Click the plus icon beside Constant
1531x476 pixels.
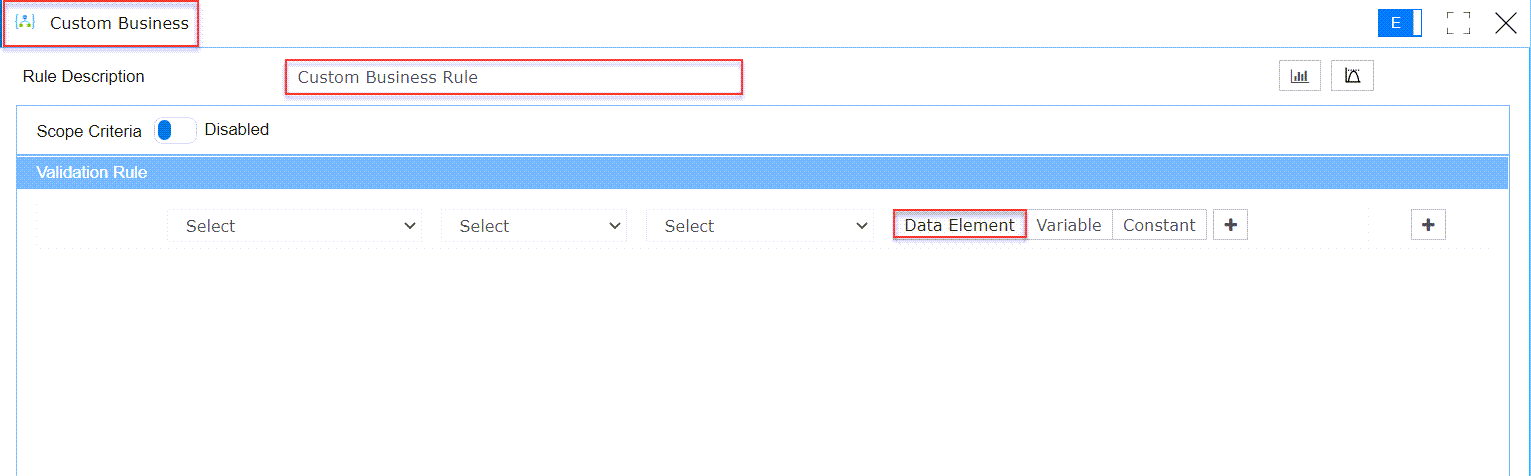(x=1230, y=225)
